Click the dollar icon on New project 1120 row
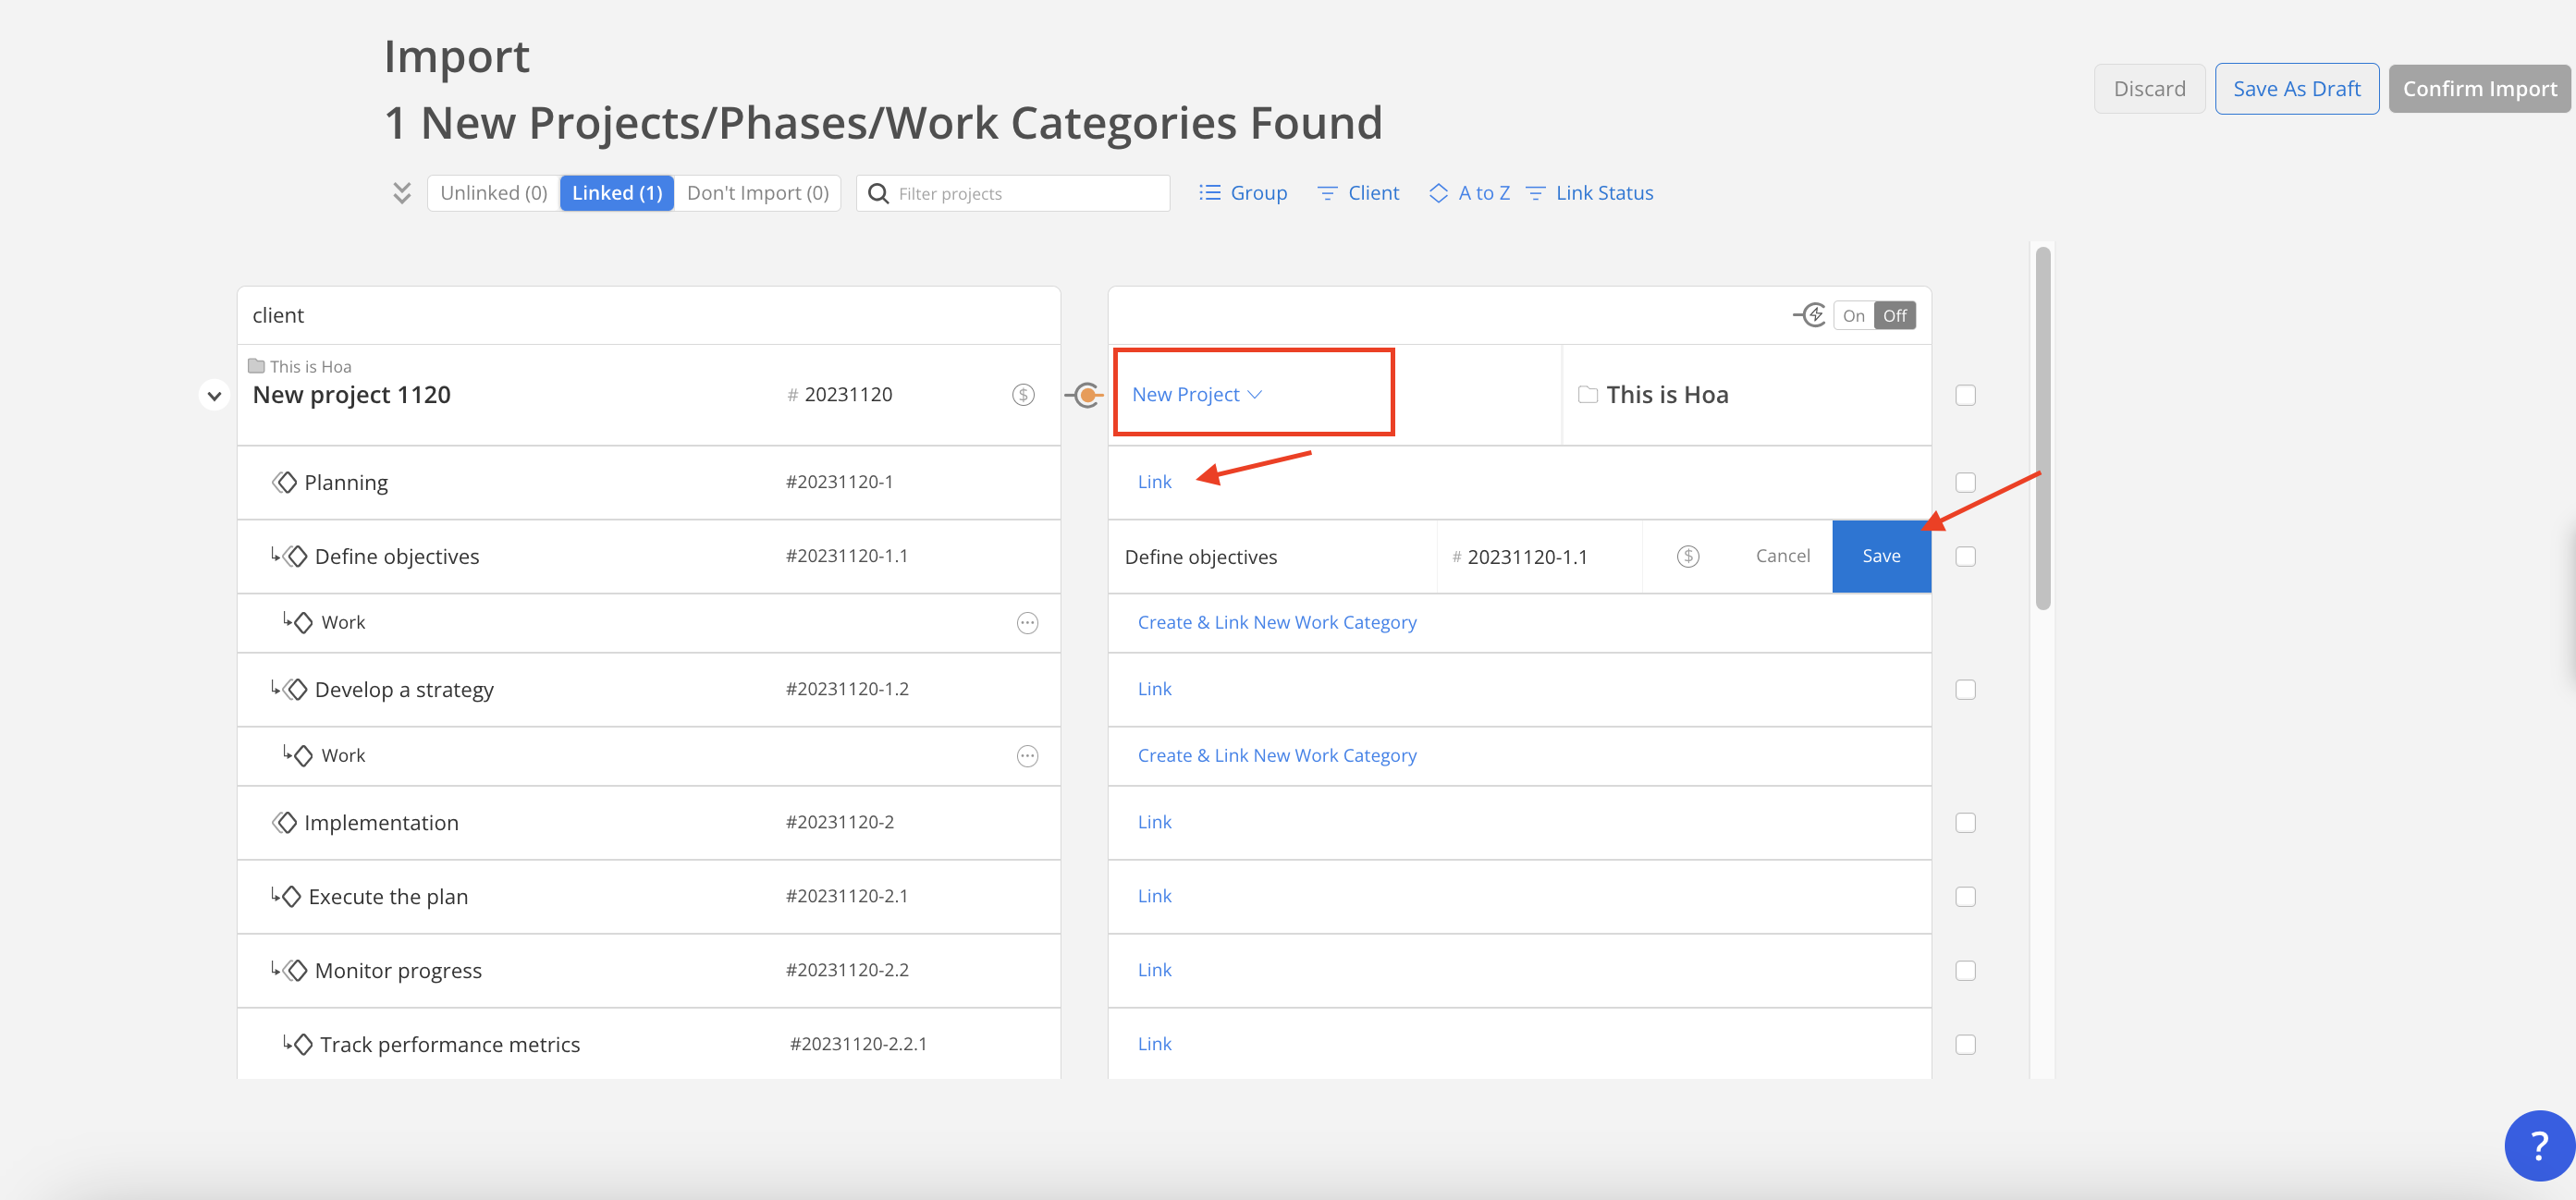 click(x=1022, y=395)
